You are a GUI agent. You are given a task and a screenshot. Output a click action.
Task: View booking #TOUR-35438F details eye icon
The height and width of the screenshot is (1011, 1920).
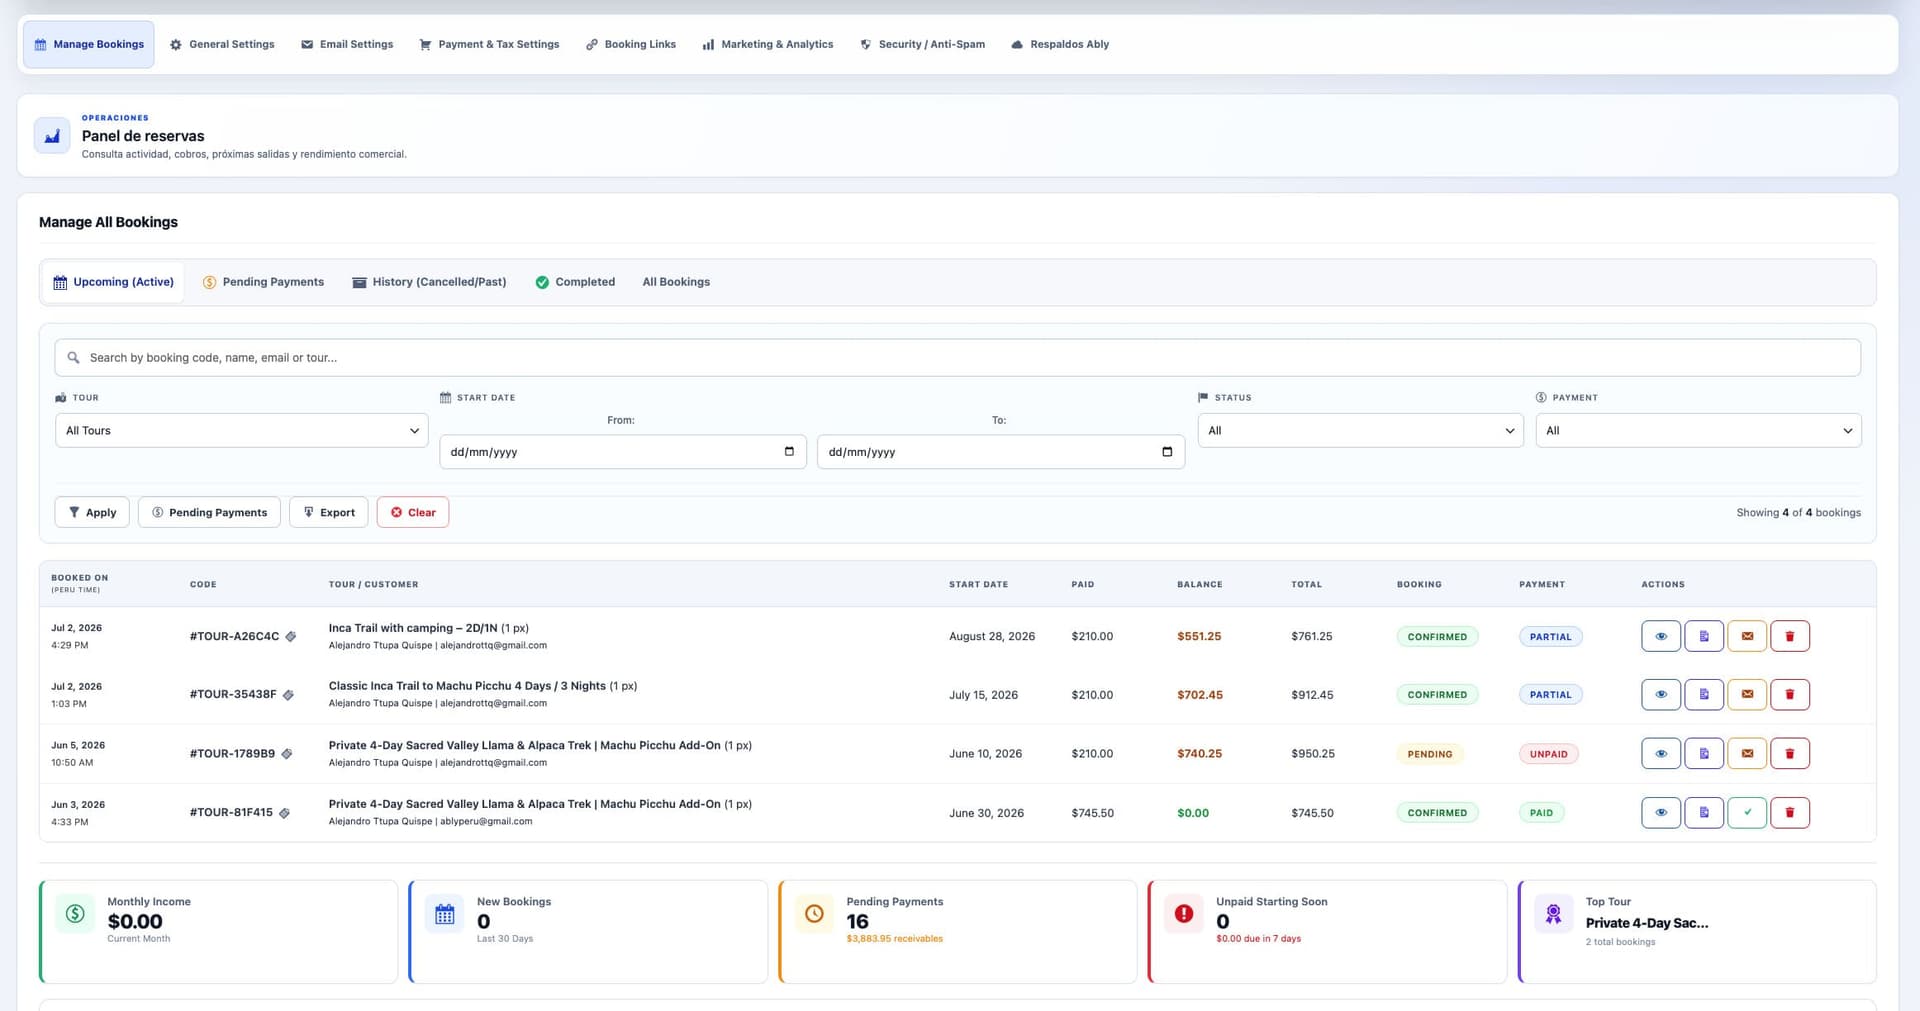coord(1661,694)
